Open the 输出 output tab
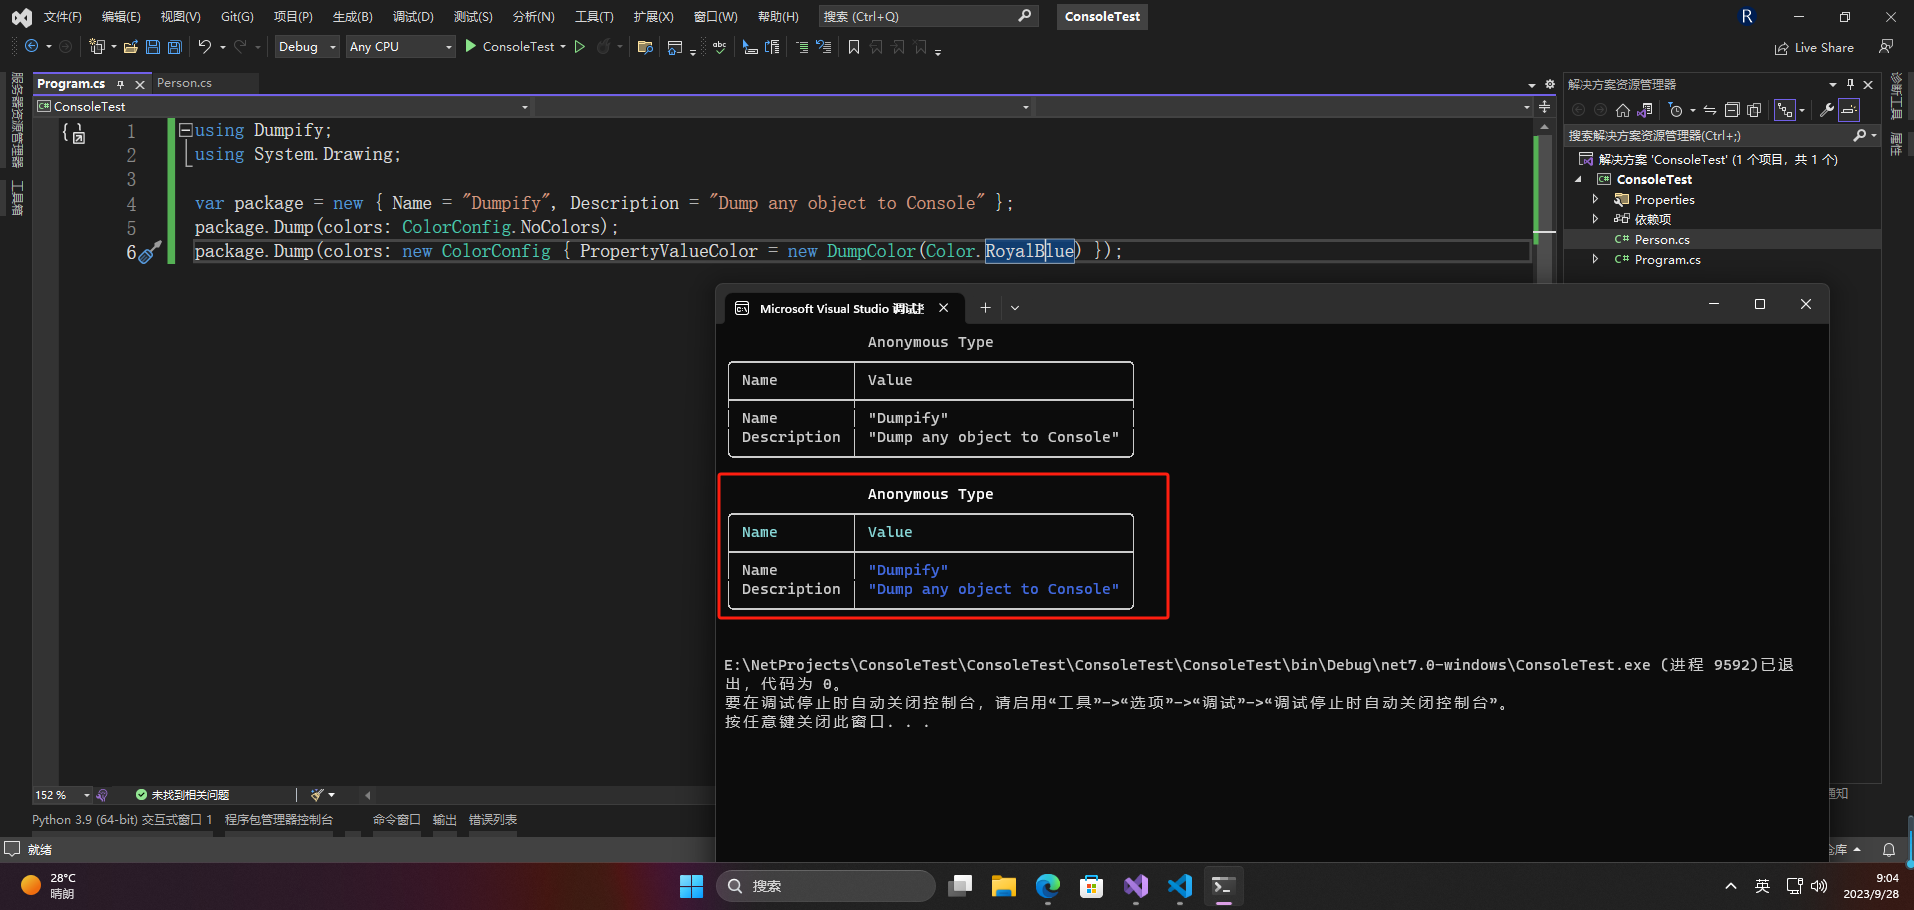The height and width of the screenshot is (910, 1914). click(445, 820)
